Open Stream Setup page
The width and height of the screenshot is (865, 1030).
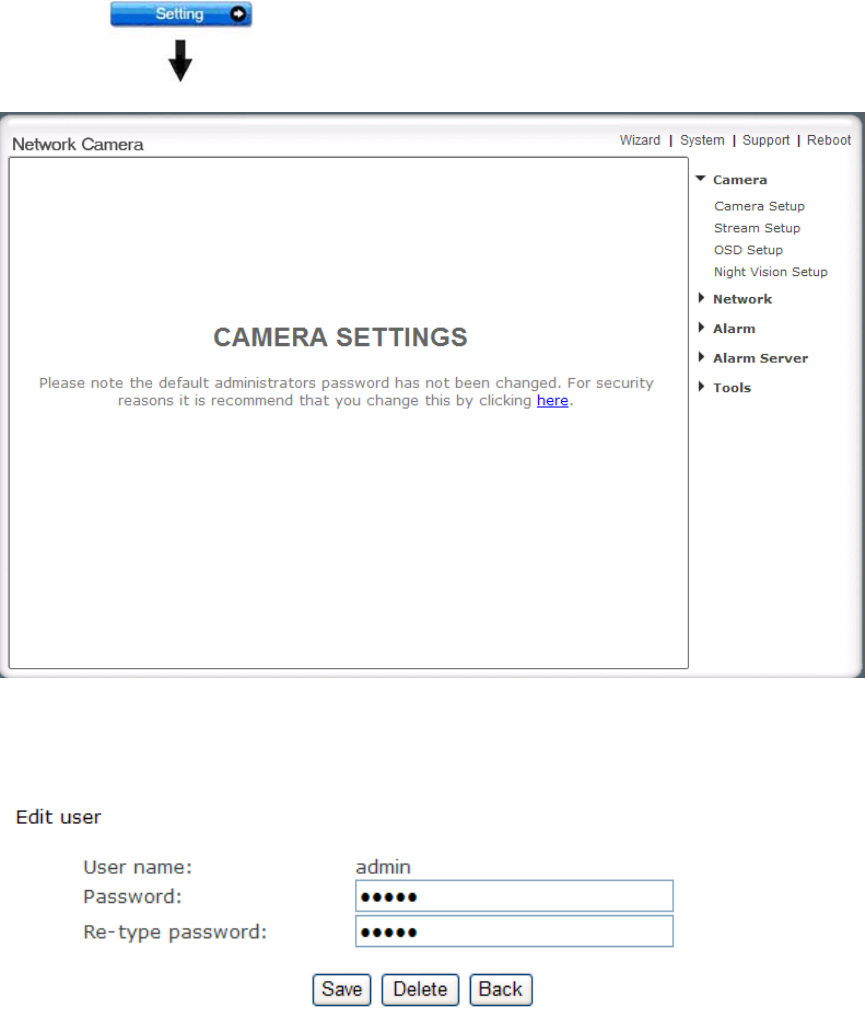(757, 228)
